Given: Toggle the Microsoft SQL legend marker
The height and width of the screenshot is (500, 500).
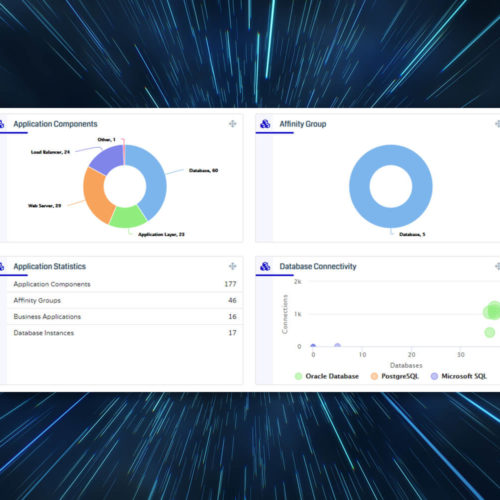Looking at the screenshot, I should [434, 376].
